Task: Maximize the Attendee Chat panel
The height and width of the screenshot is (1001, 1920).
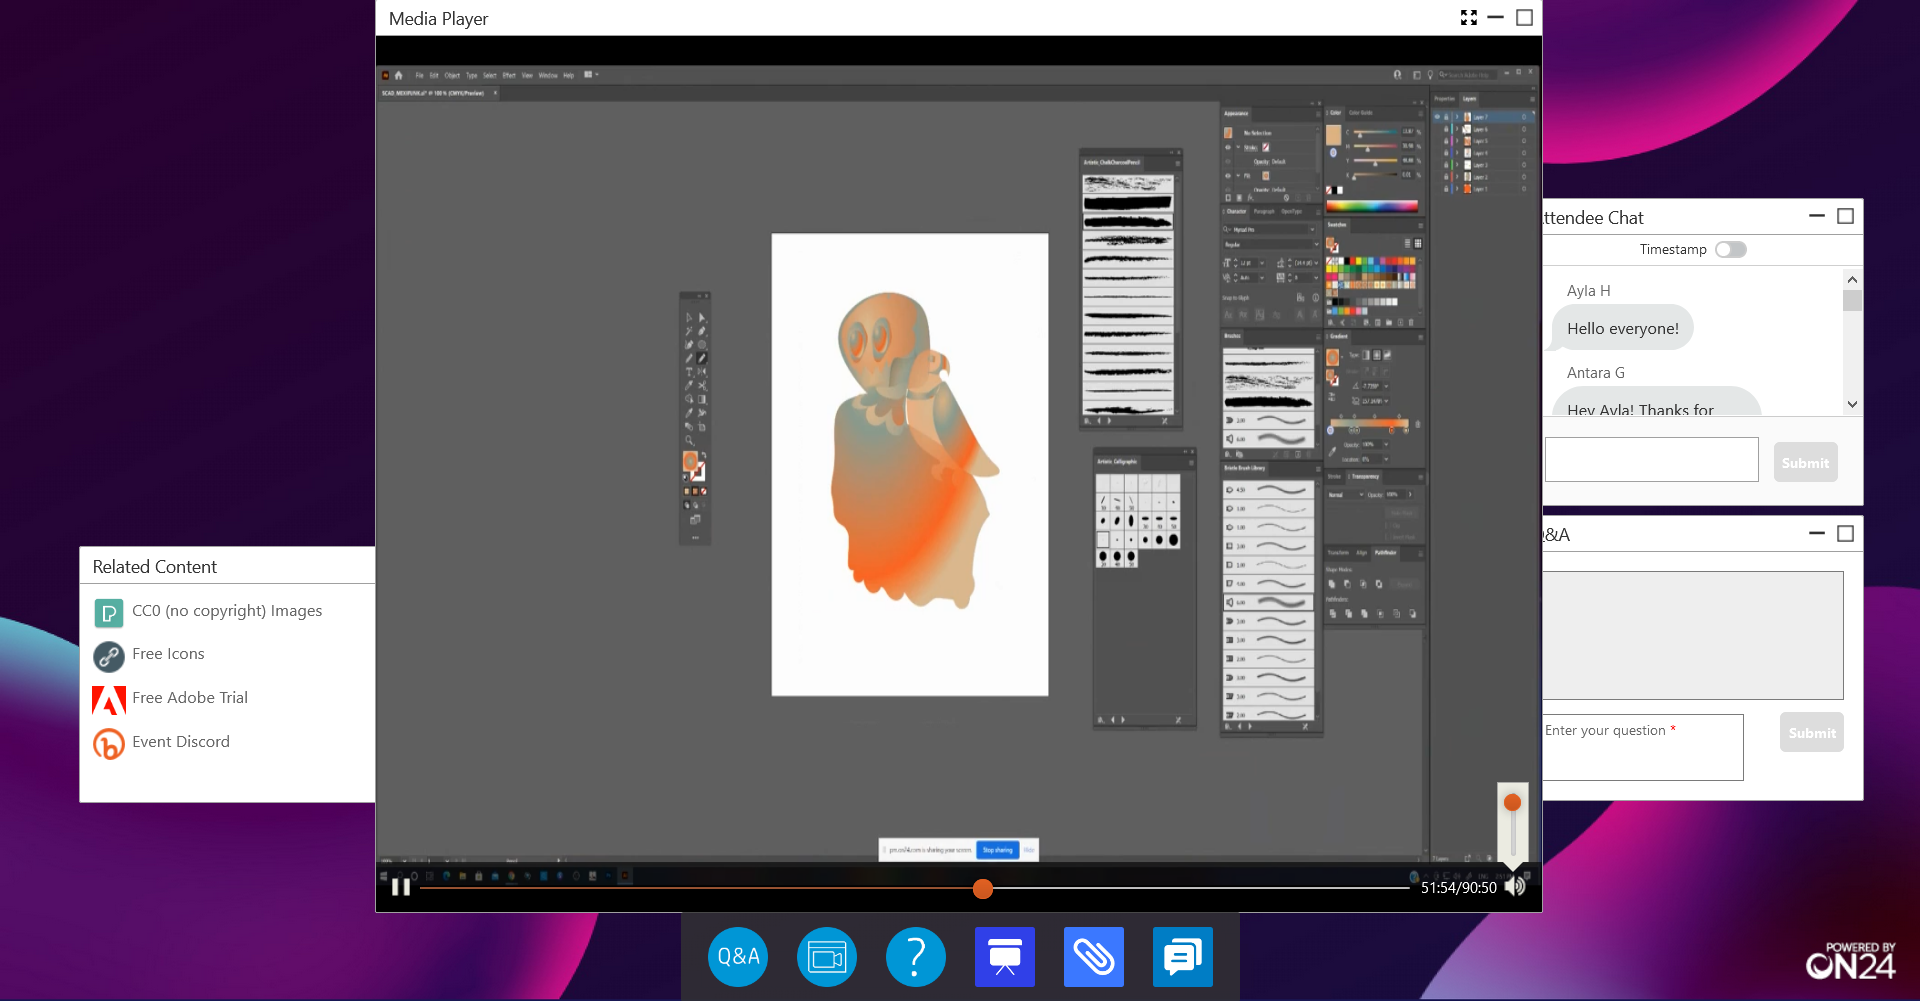Action: (x=1846, y=216)
